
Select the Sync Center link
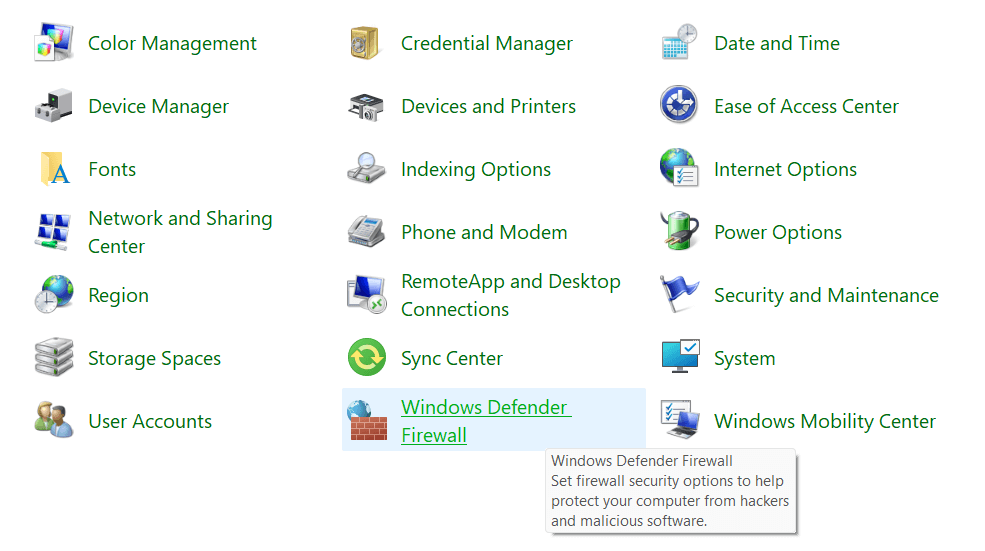pos(452,358)
